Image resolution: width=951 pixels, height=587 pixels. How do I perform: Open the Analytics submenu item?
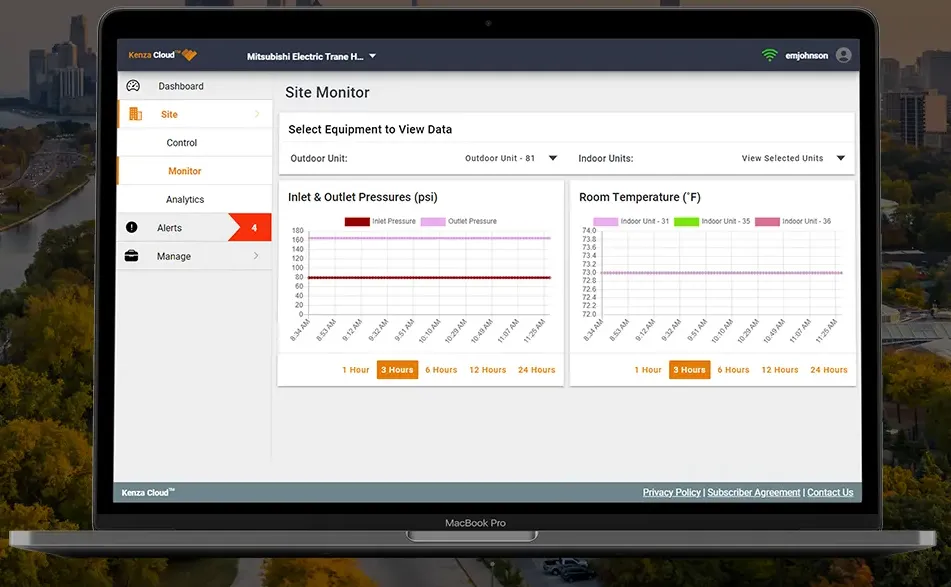[x=185, y=199]
